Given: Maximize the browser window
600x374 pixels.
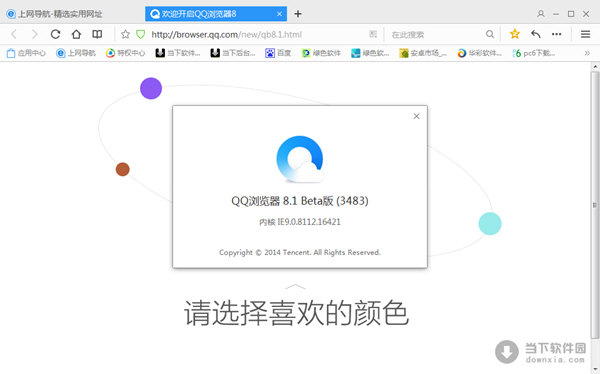Looking at the screenshot, I should coord(571,14).
